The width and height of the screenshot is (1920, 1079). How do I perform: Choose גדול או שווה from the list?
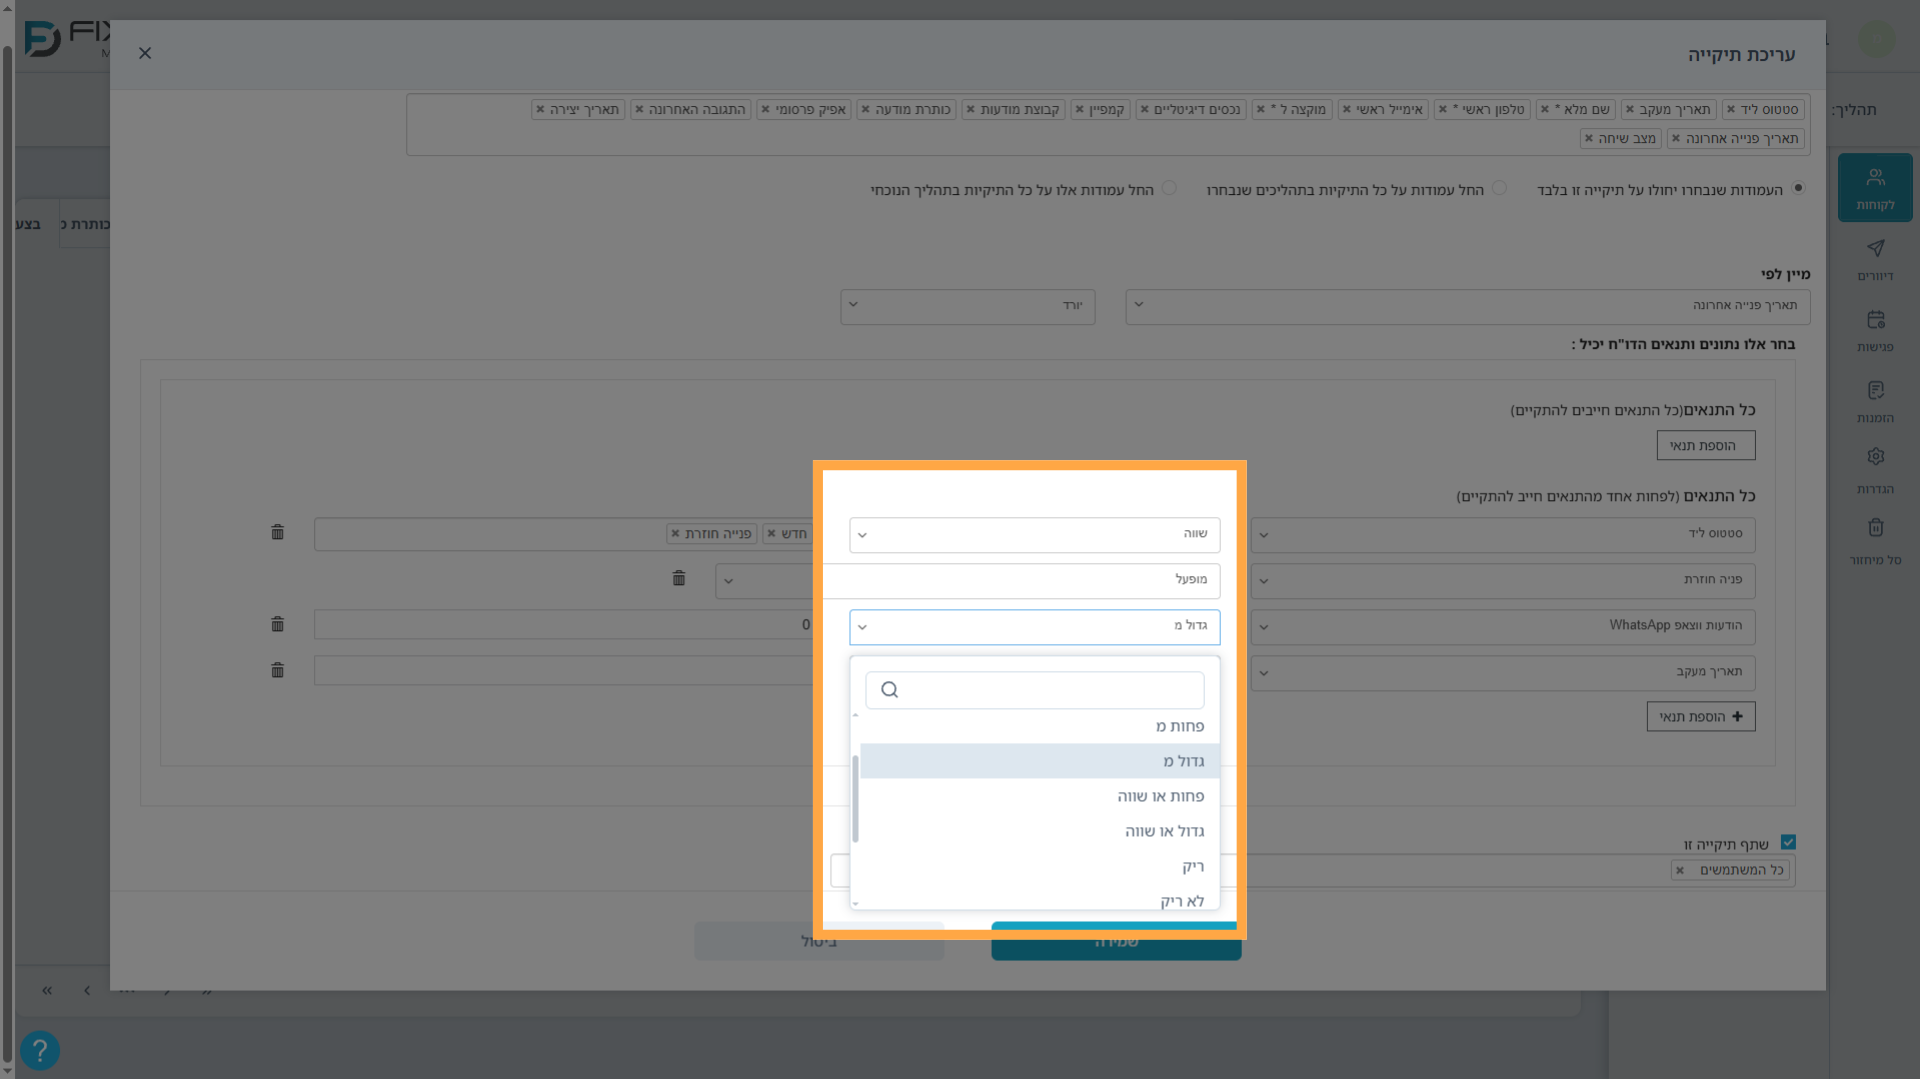click(1040, 831)
